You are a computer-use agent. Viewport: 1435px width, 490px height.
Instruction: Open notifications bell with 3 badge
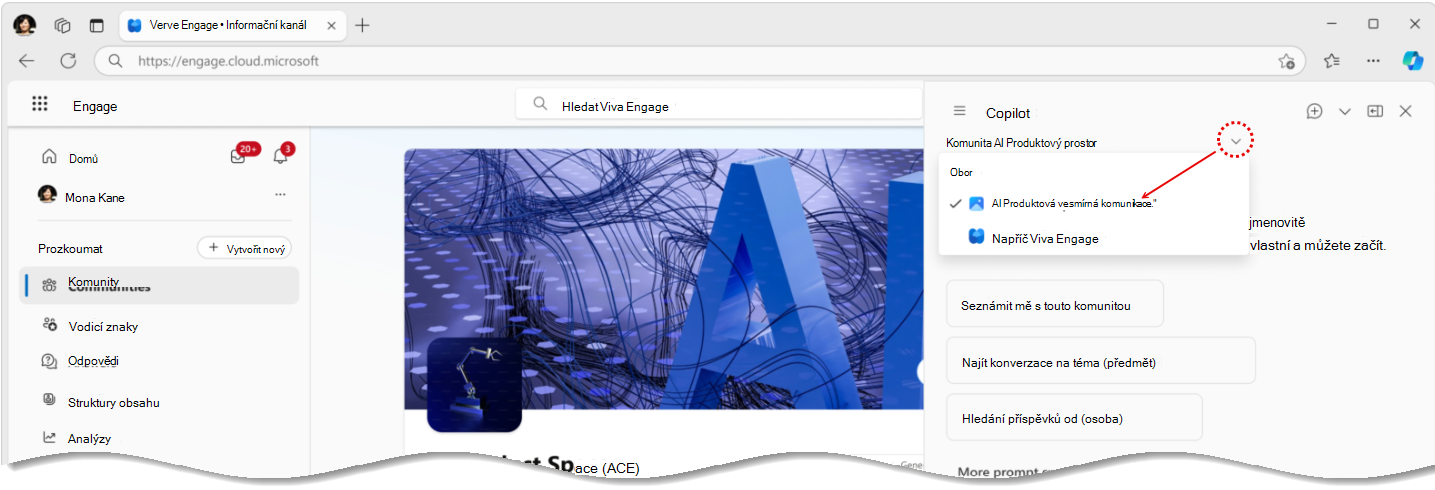pyautogui.click(x=280, y=156)
